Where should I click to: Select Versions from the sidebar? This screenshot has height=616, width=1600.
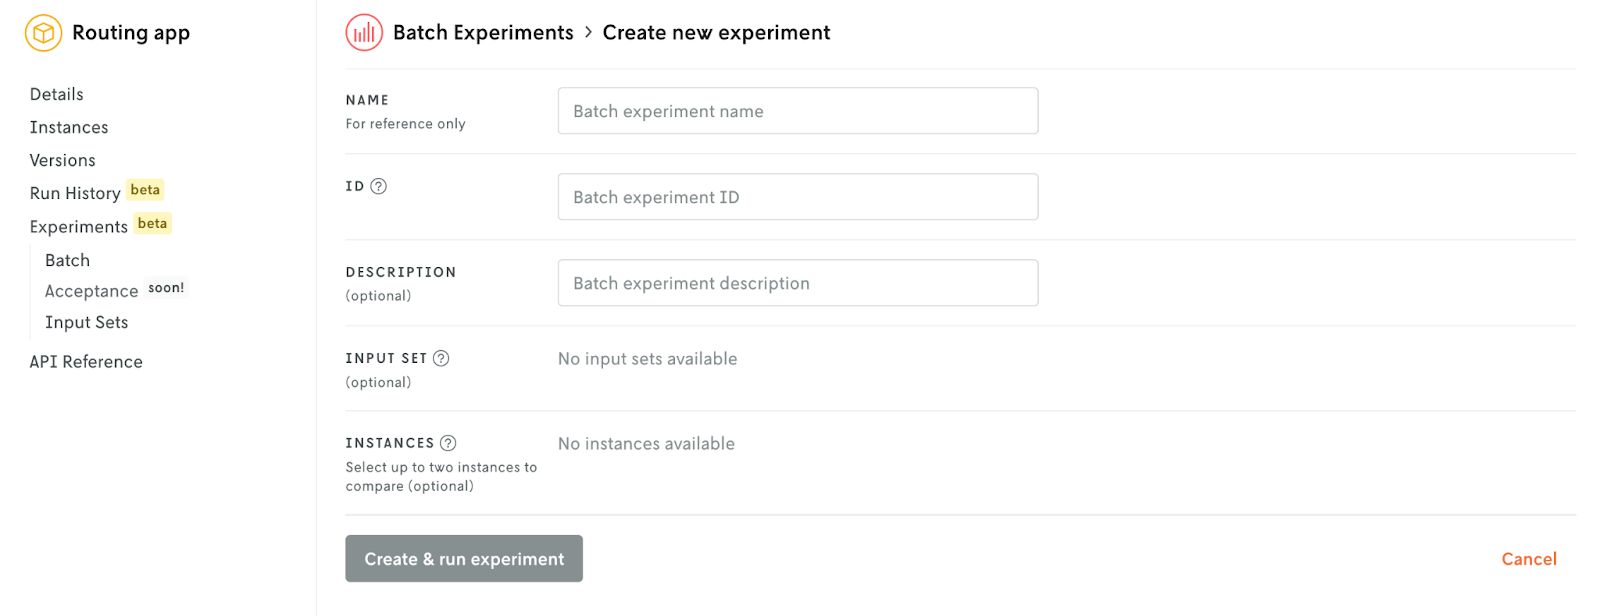coord(62,160)
